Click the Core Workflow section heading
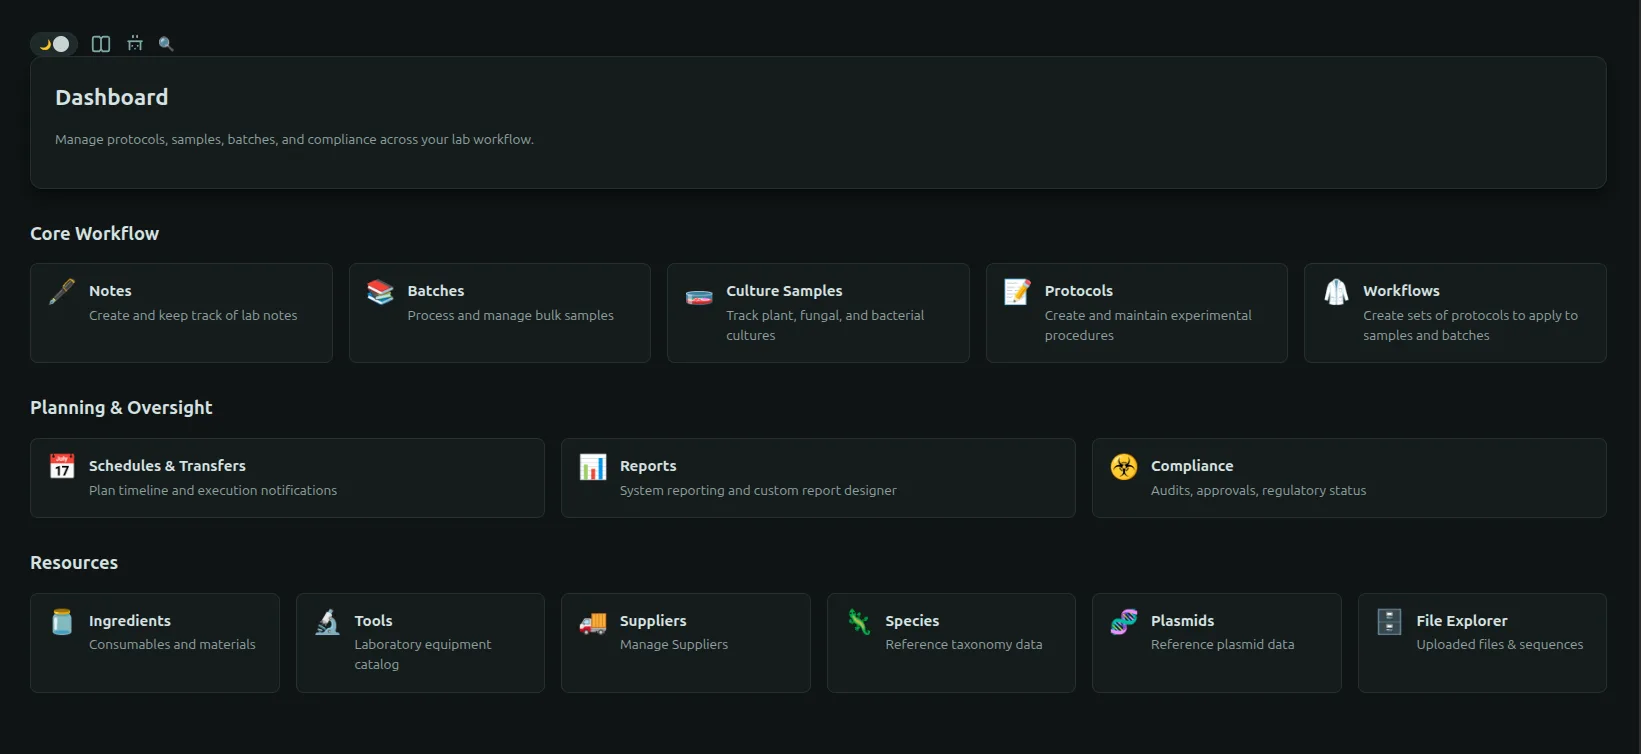Viewport: 1641px width, 754px height. (94, 233)
